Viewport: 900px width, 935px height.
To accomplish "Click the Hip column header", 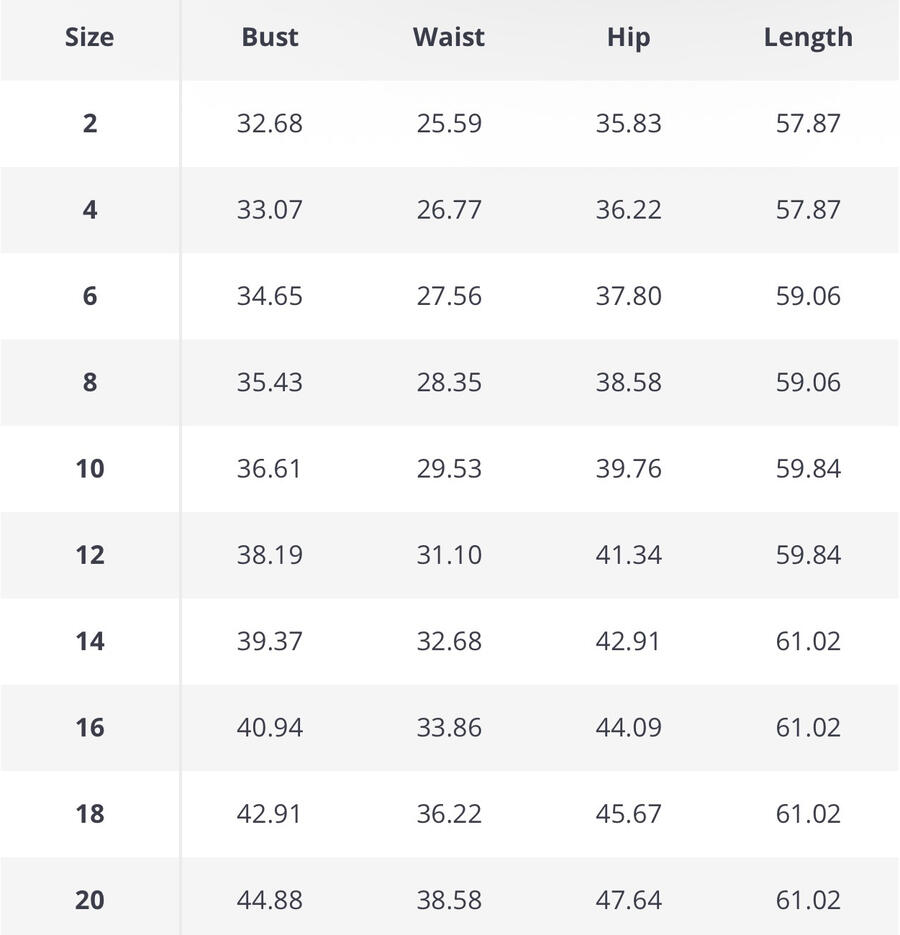I will click(x=628, y=38).
